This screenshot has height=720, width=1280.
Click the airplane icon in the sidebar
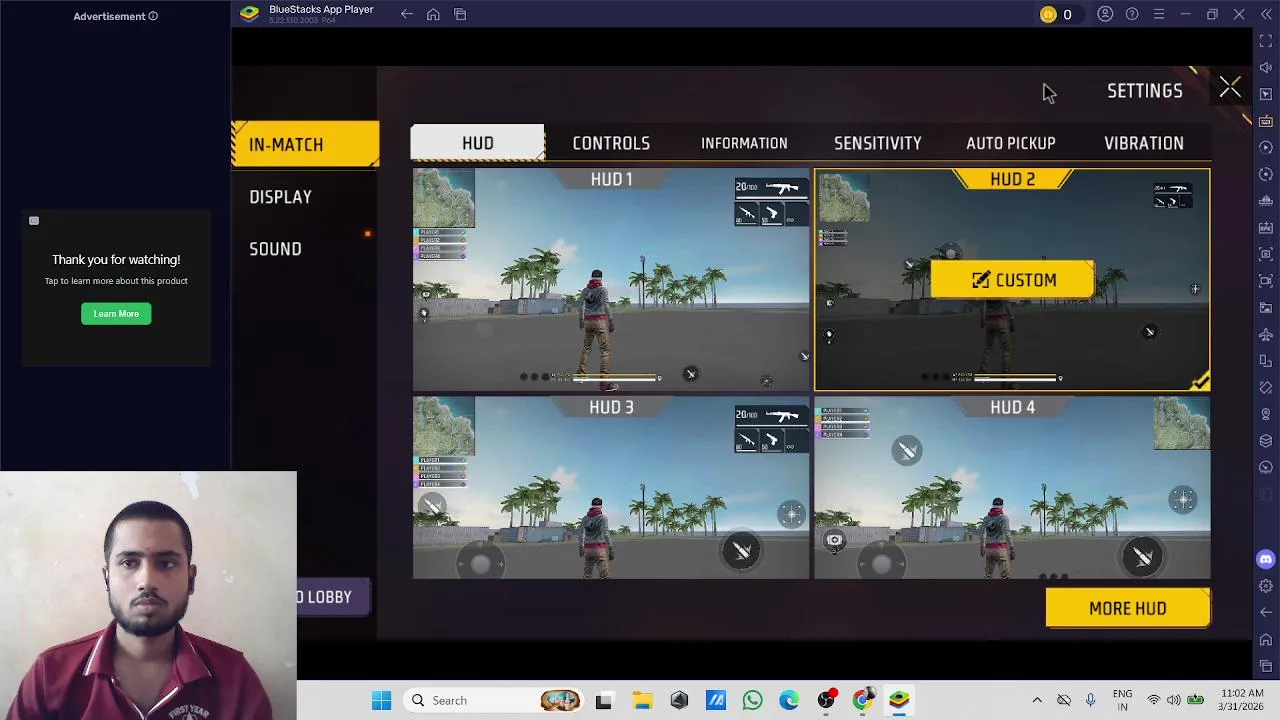1266,334
